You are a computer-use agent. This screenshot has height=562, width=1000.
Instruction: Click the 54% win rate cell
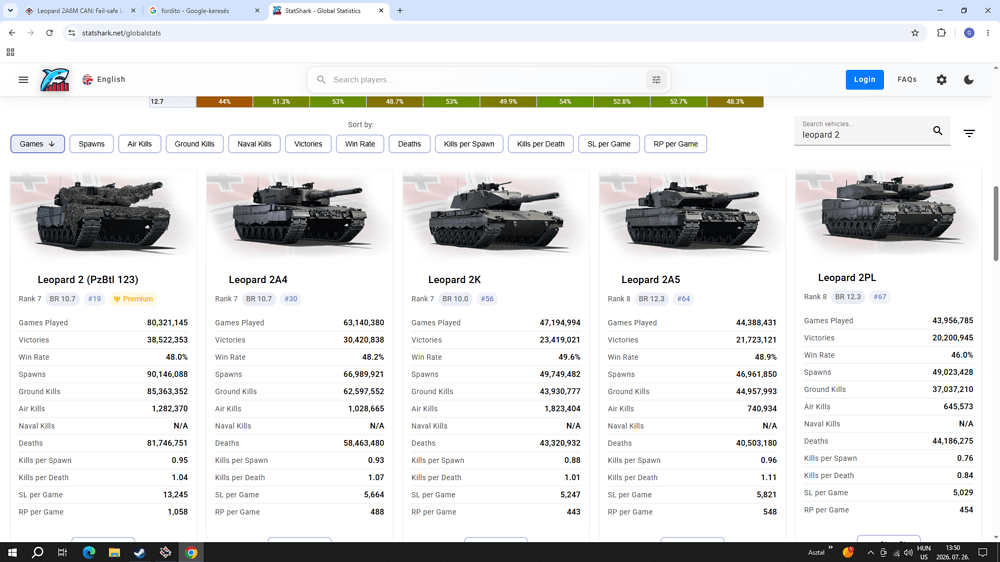pos(564,101)
